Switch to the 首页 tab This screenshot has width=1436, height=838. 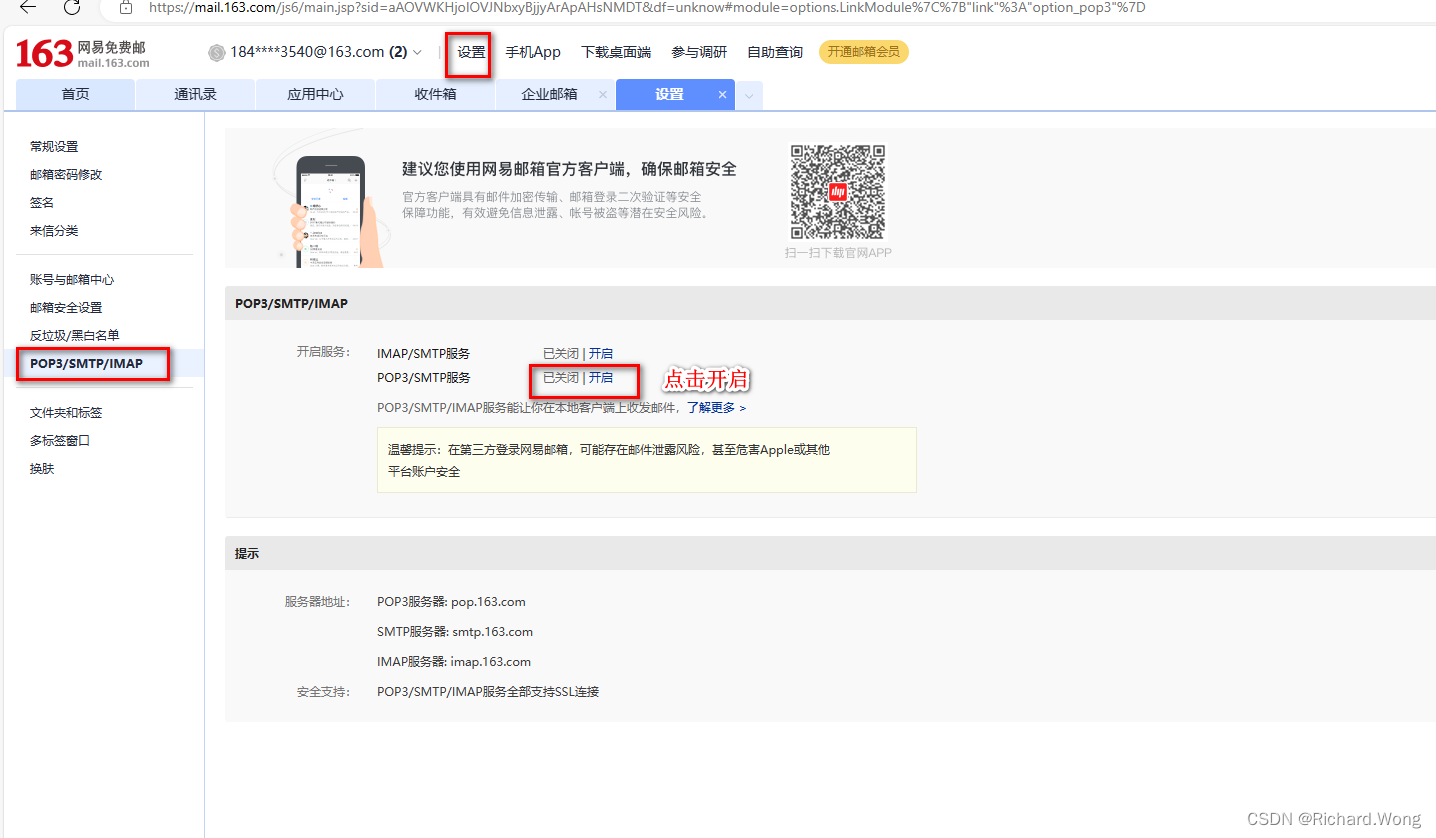[x=75, y=94]
